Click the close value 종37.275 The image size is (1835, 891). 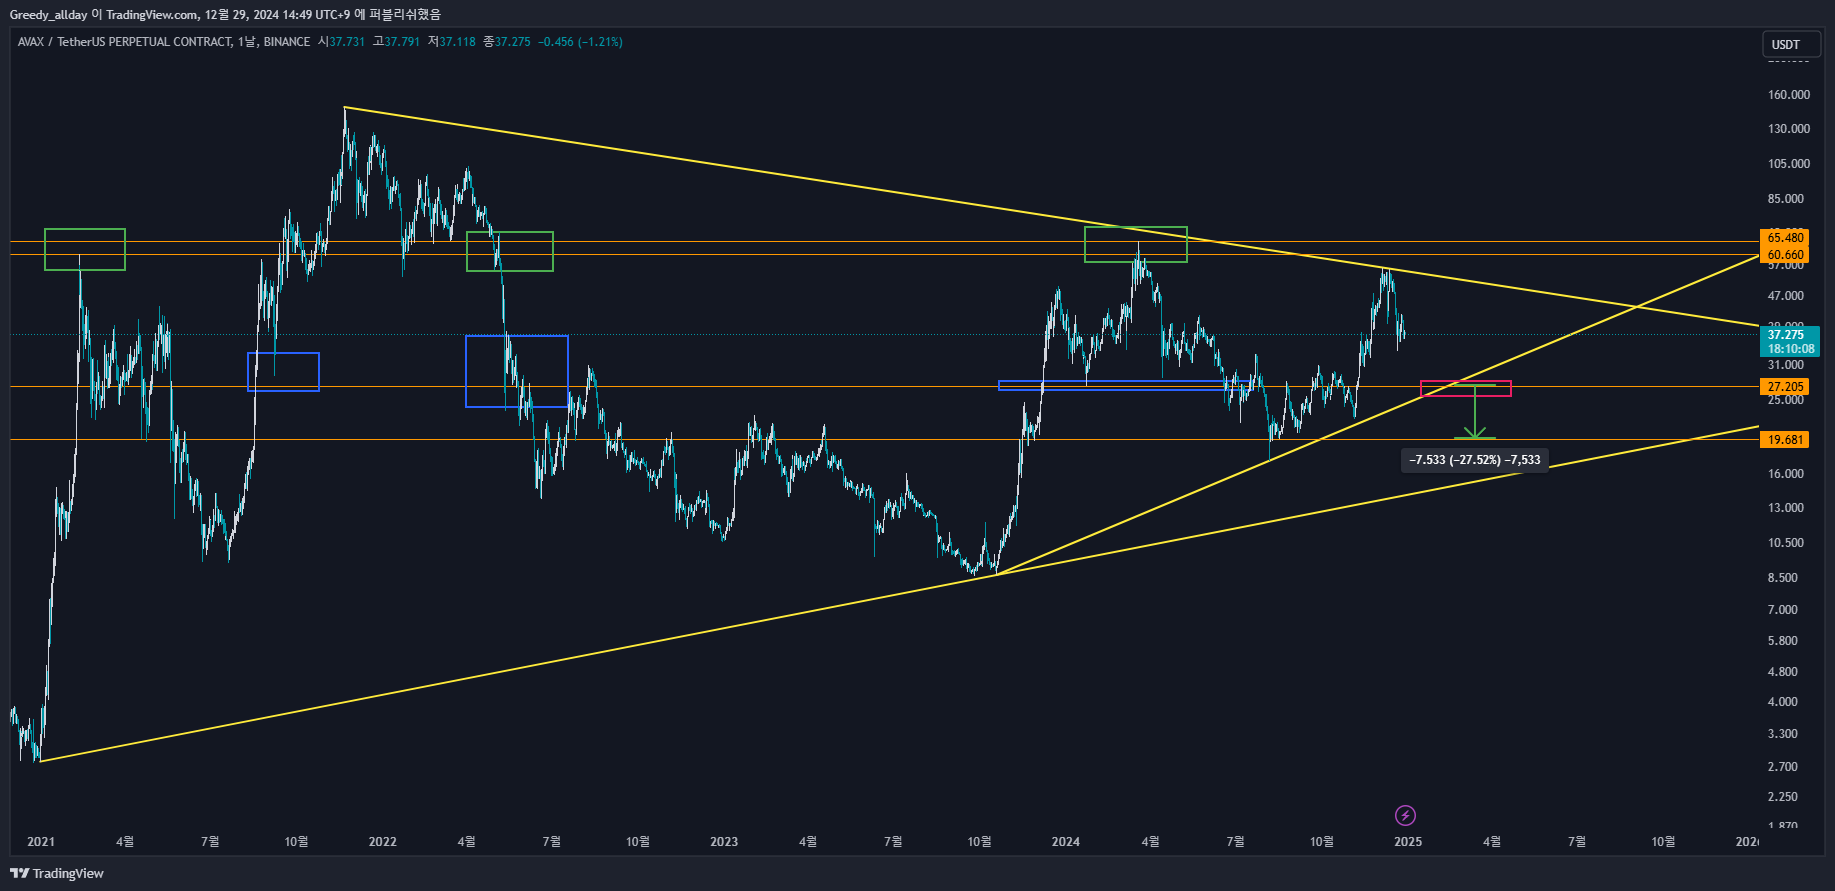click(x=507, y=42)
